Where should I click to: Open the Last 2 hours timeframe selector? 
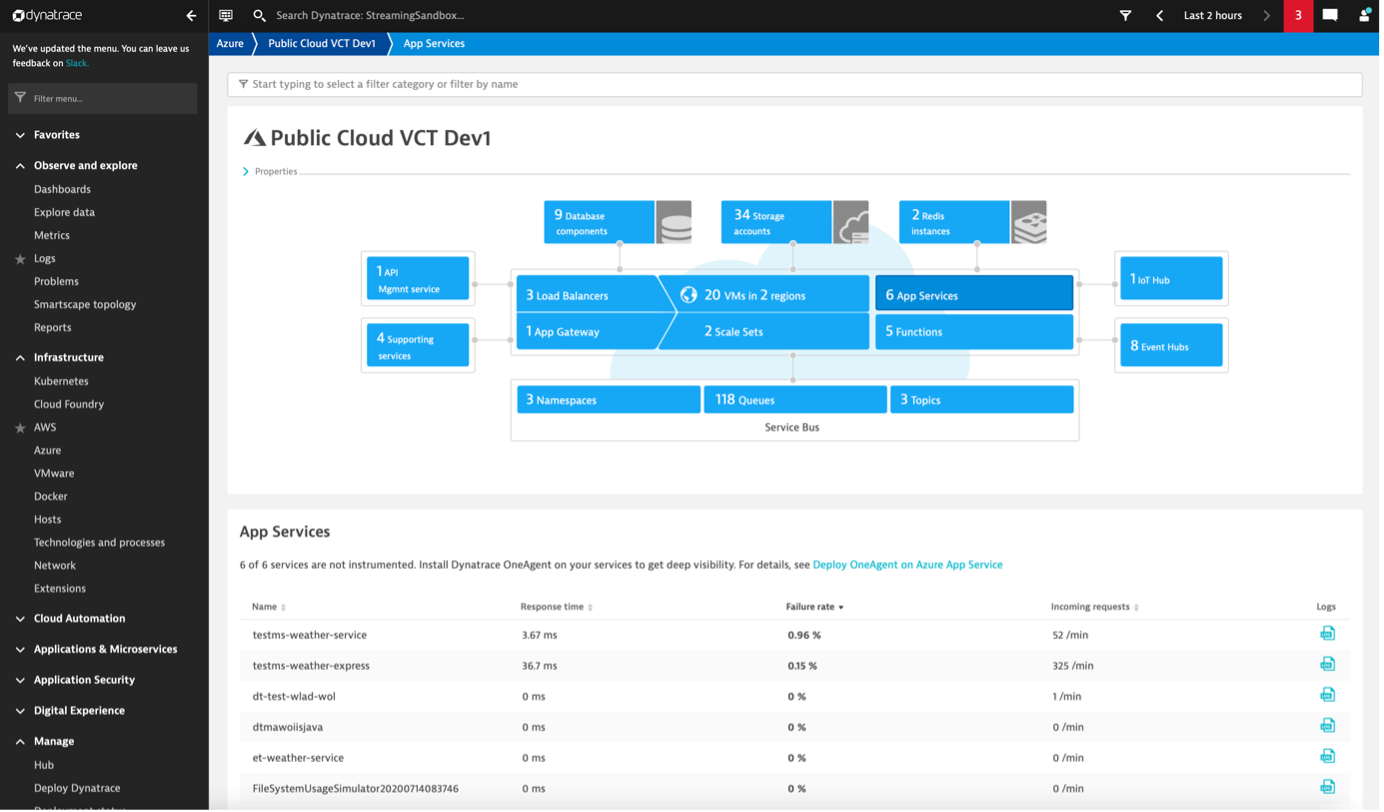point(1213,16)
